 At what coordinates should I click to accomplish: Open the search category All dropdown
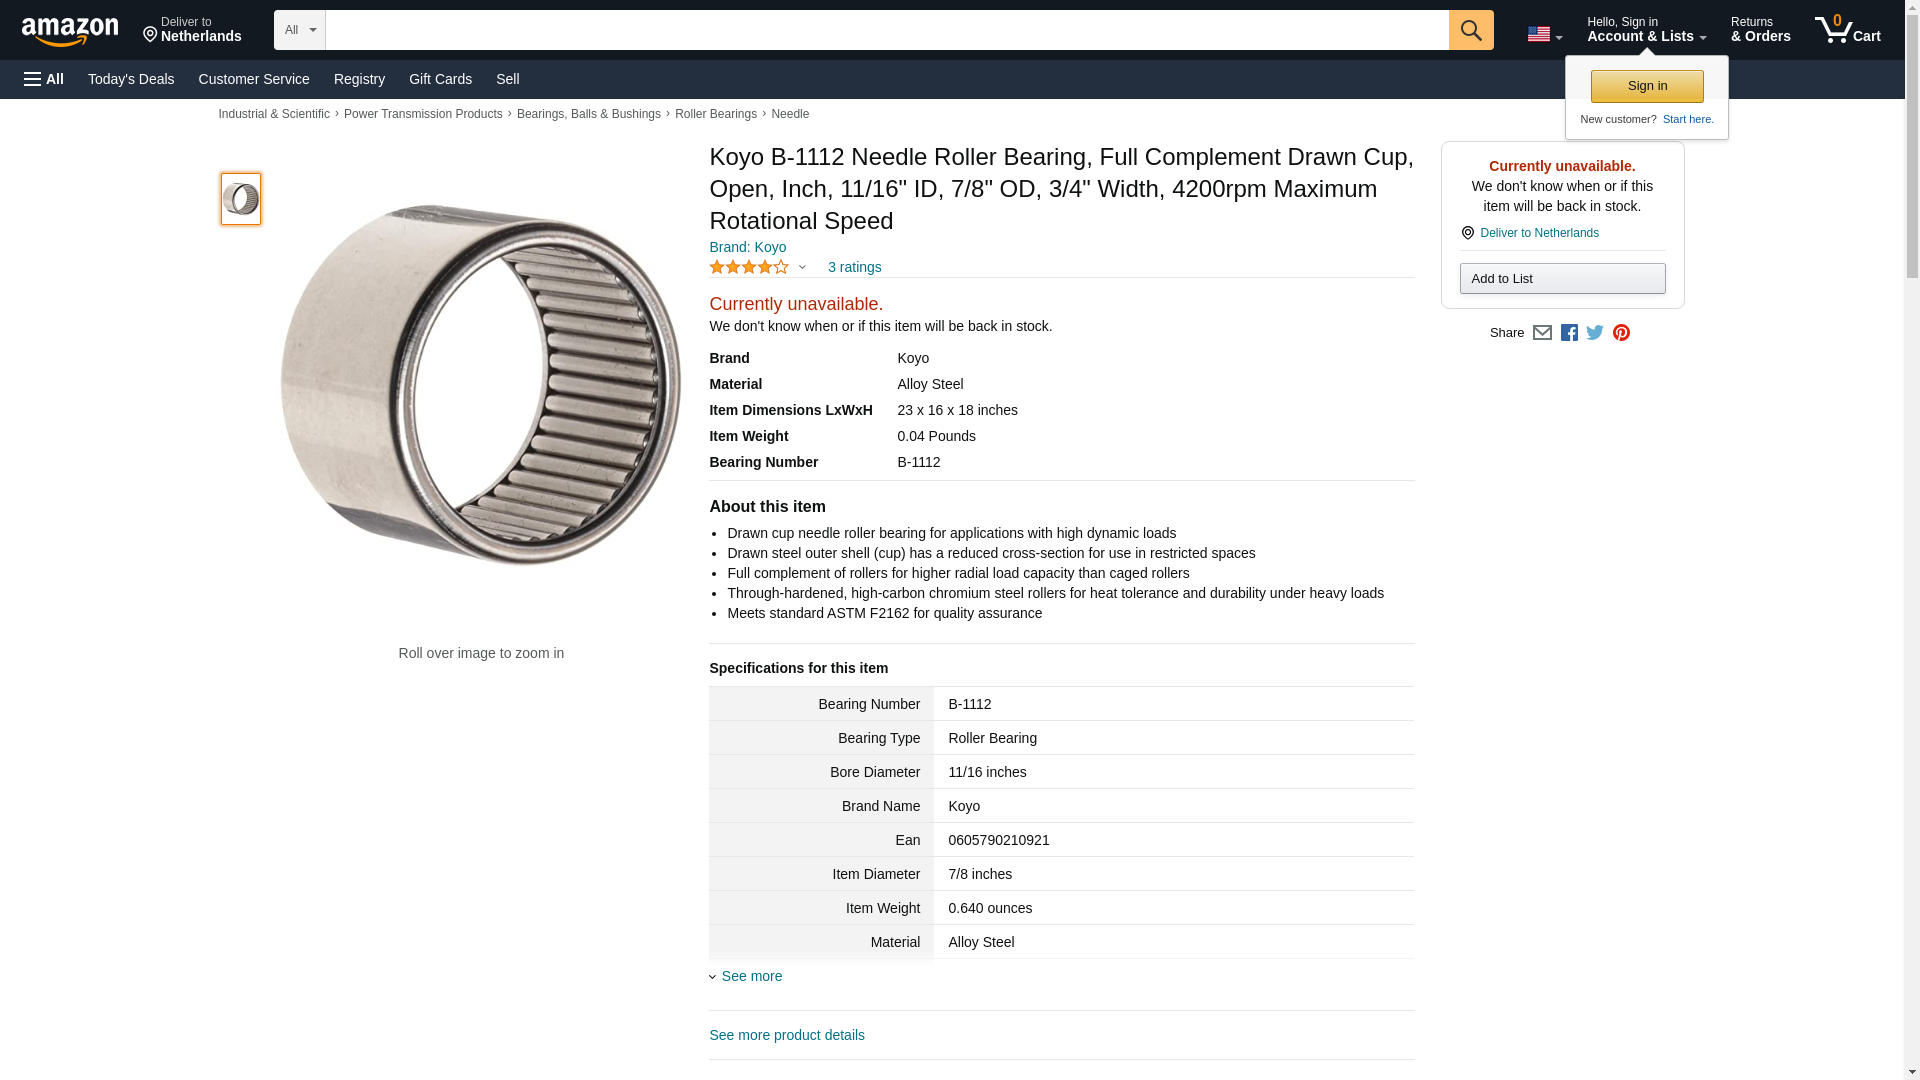[x=299, y=30]
